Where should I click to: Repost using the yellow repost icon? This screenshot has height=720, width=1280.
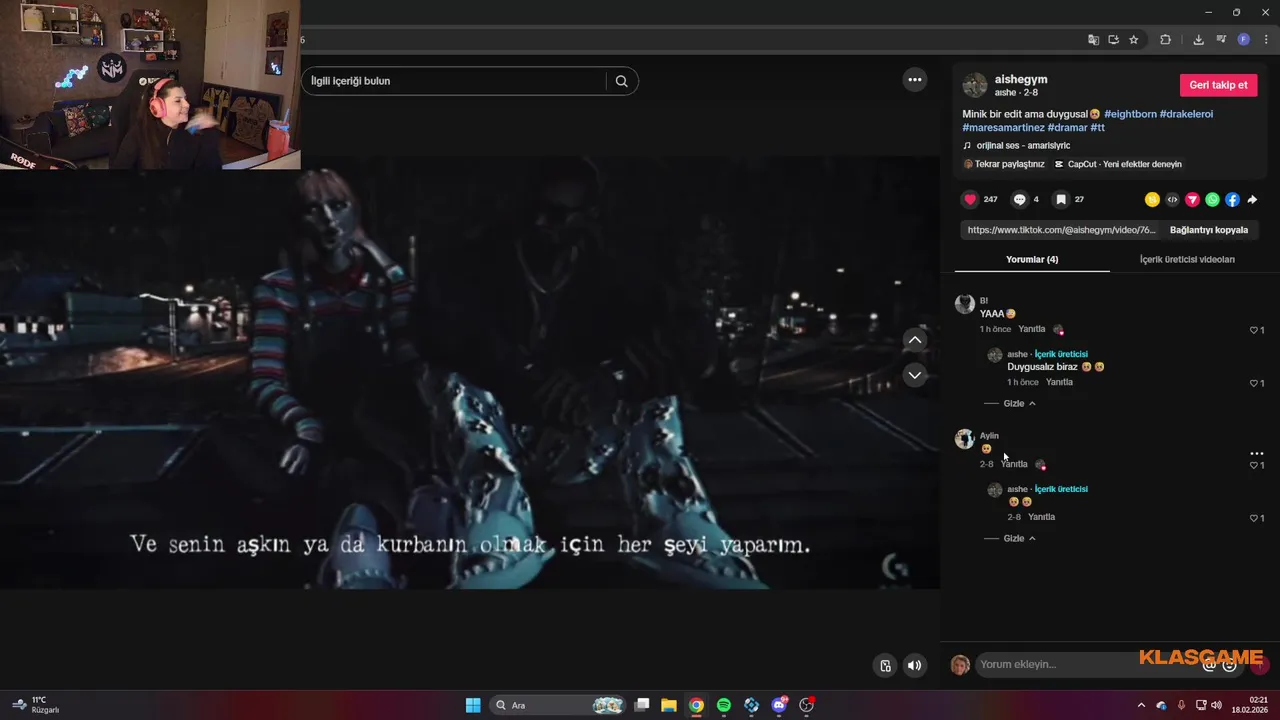1152,199
